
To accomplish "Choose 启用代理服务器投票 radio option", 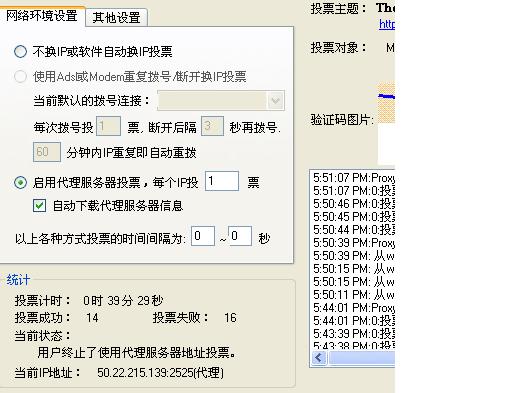I will point(20,183).
